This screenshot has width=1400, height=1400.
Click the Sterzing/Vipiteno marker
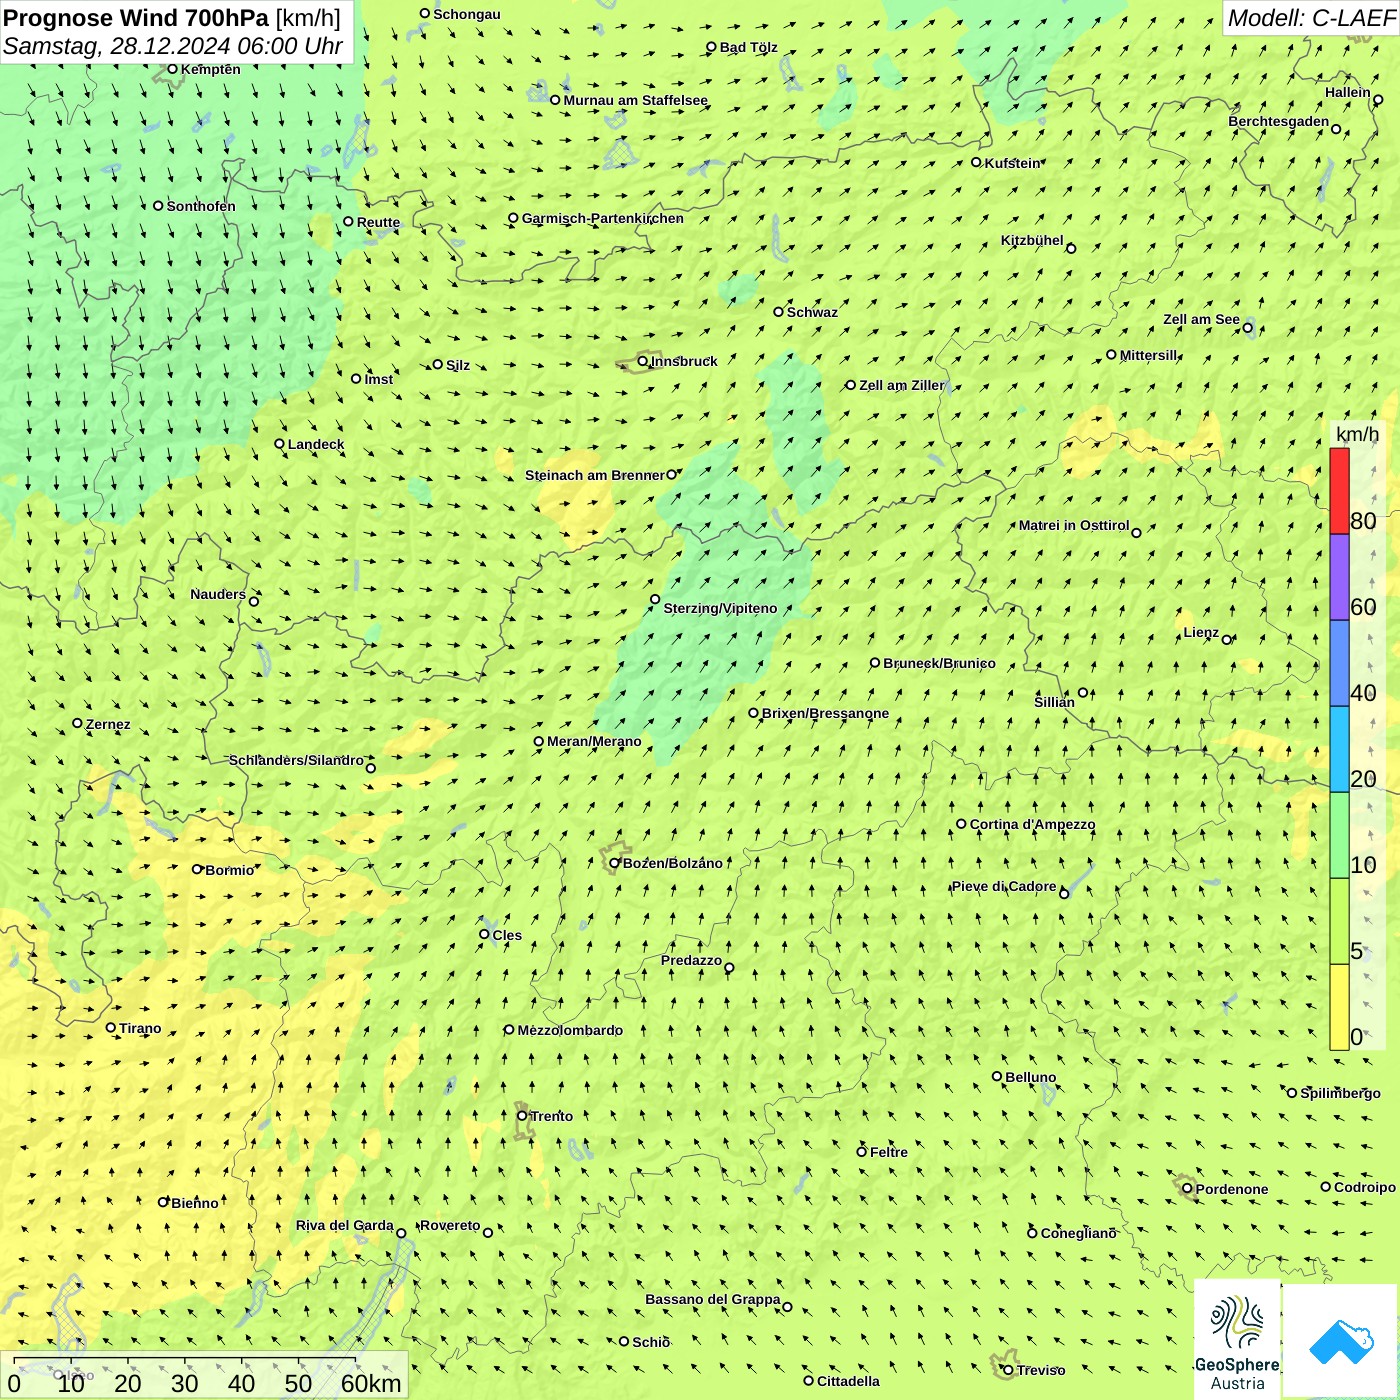point(655,599)
